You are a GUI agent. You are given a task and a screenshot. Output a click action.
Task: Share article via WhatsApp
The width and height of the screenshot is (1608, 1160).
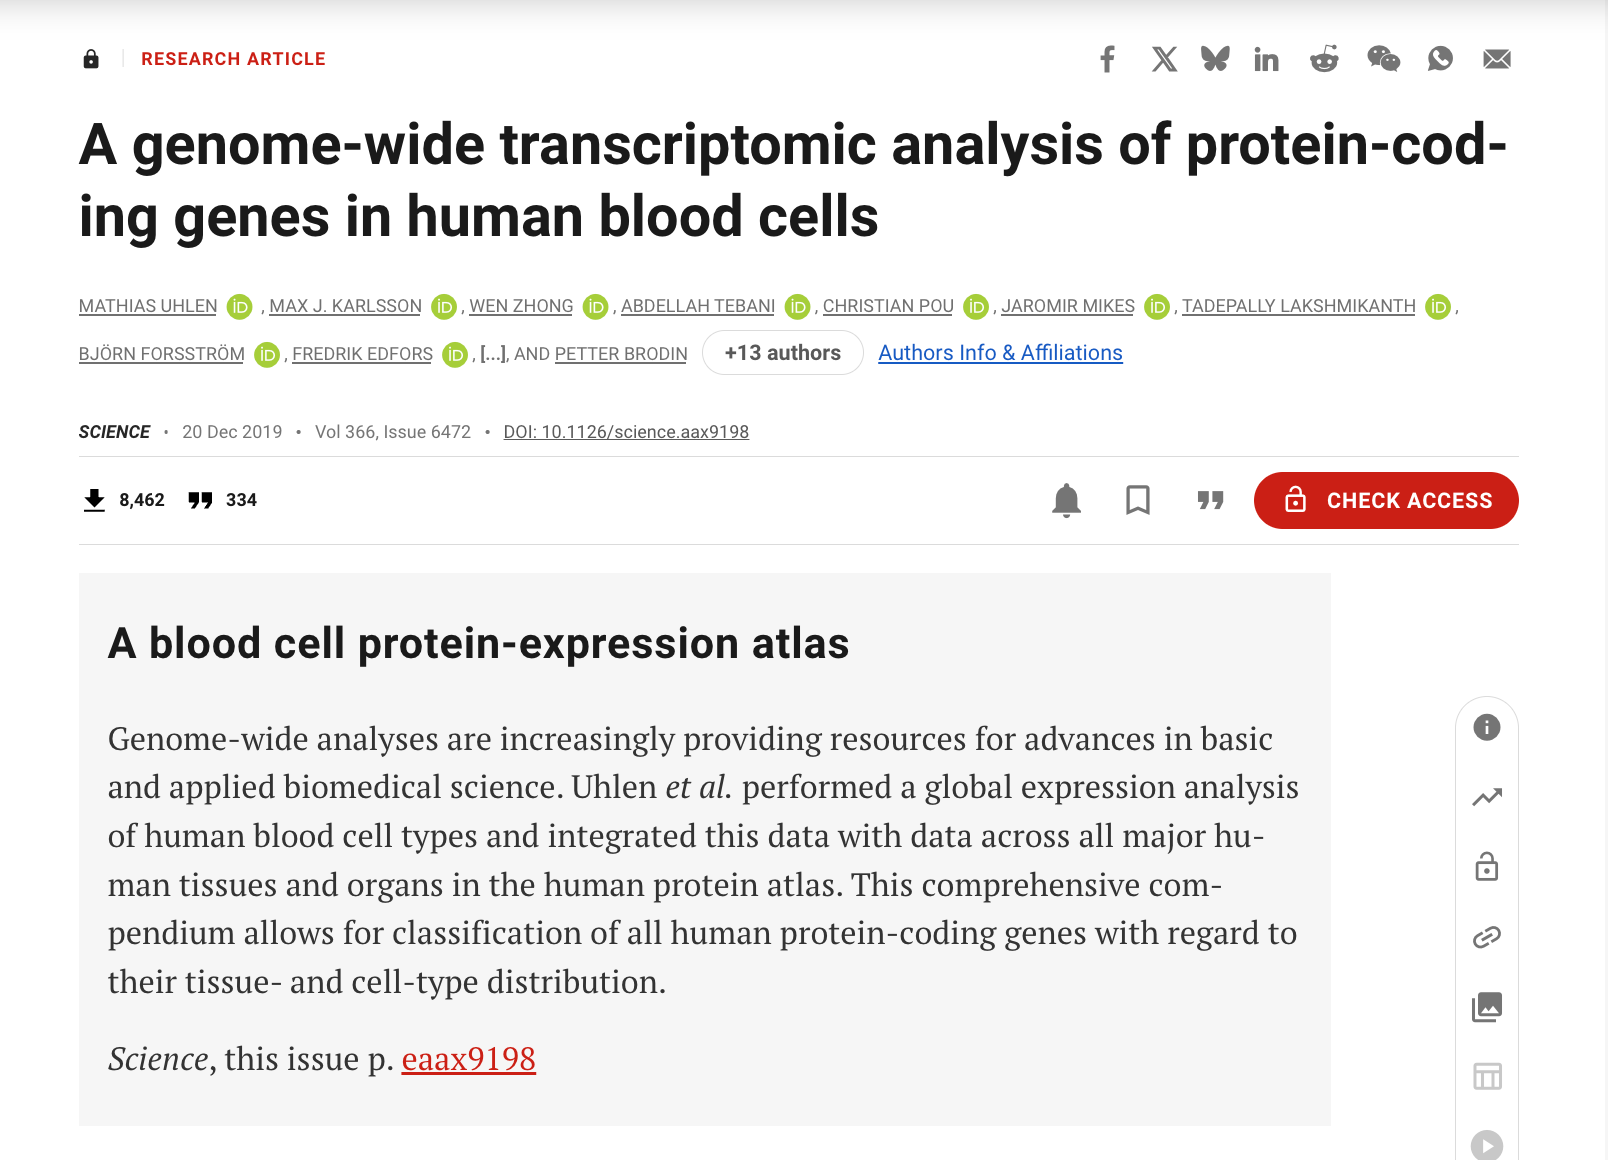point(1440,59)
